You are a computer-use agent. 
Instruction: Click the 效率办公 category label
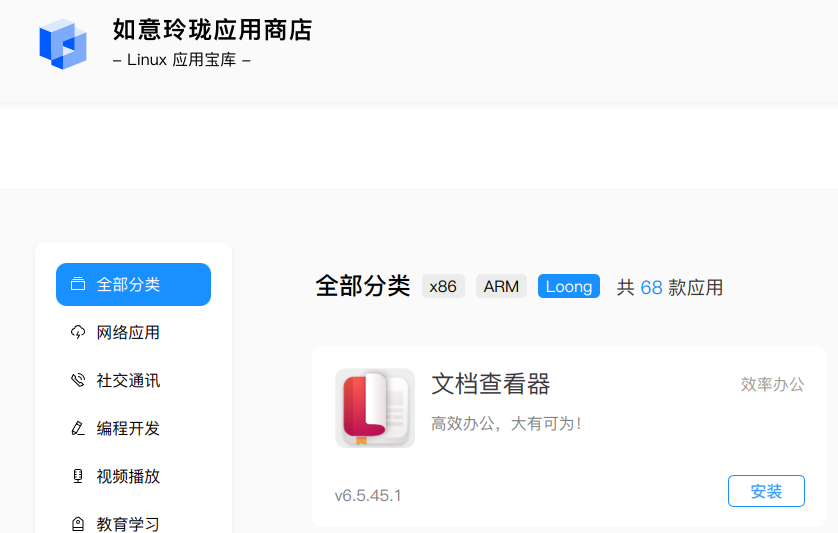[x=772, y=384]
